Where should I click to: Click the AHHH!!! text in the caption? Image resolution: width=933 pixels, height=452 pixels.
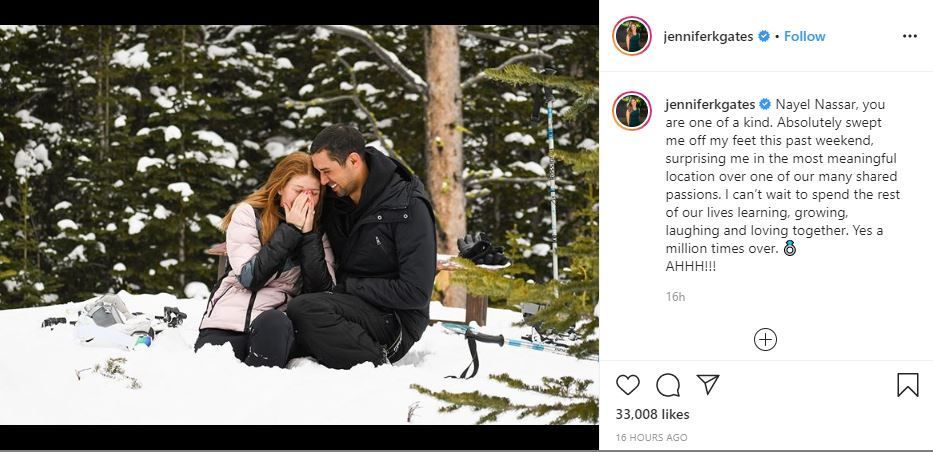[692, 266]
